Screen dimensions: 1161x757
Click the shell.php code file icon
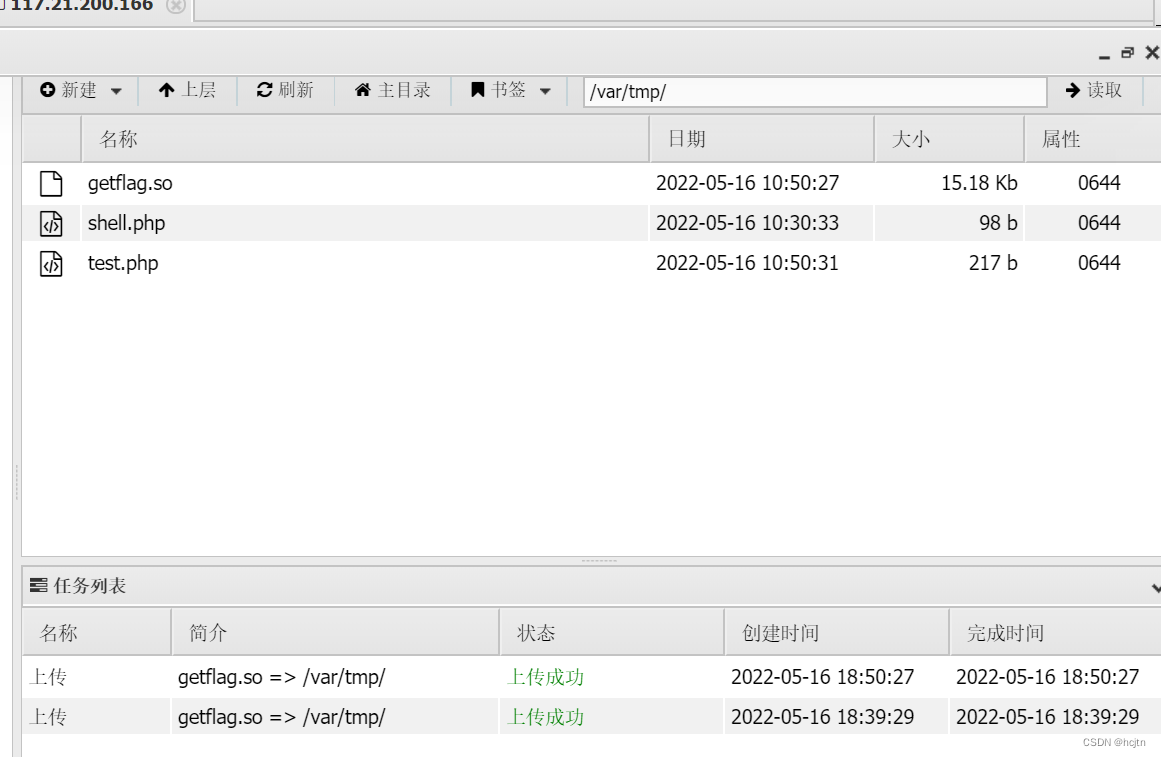(x=51, y=223)
